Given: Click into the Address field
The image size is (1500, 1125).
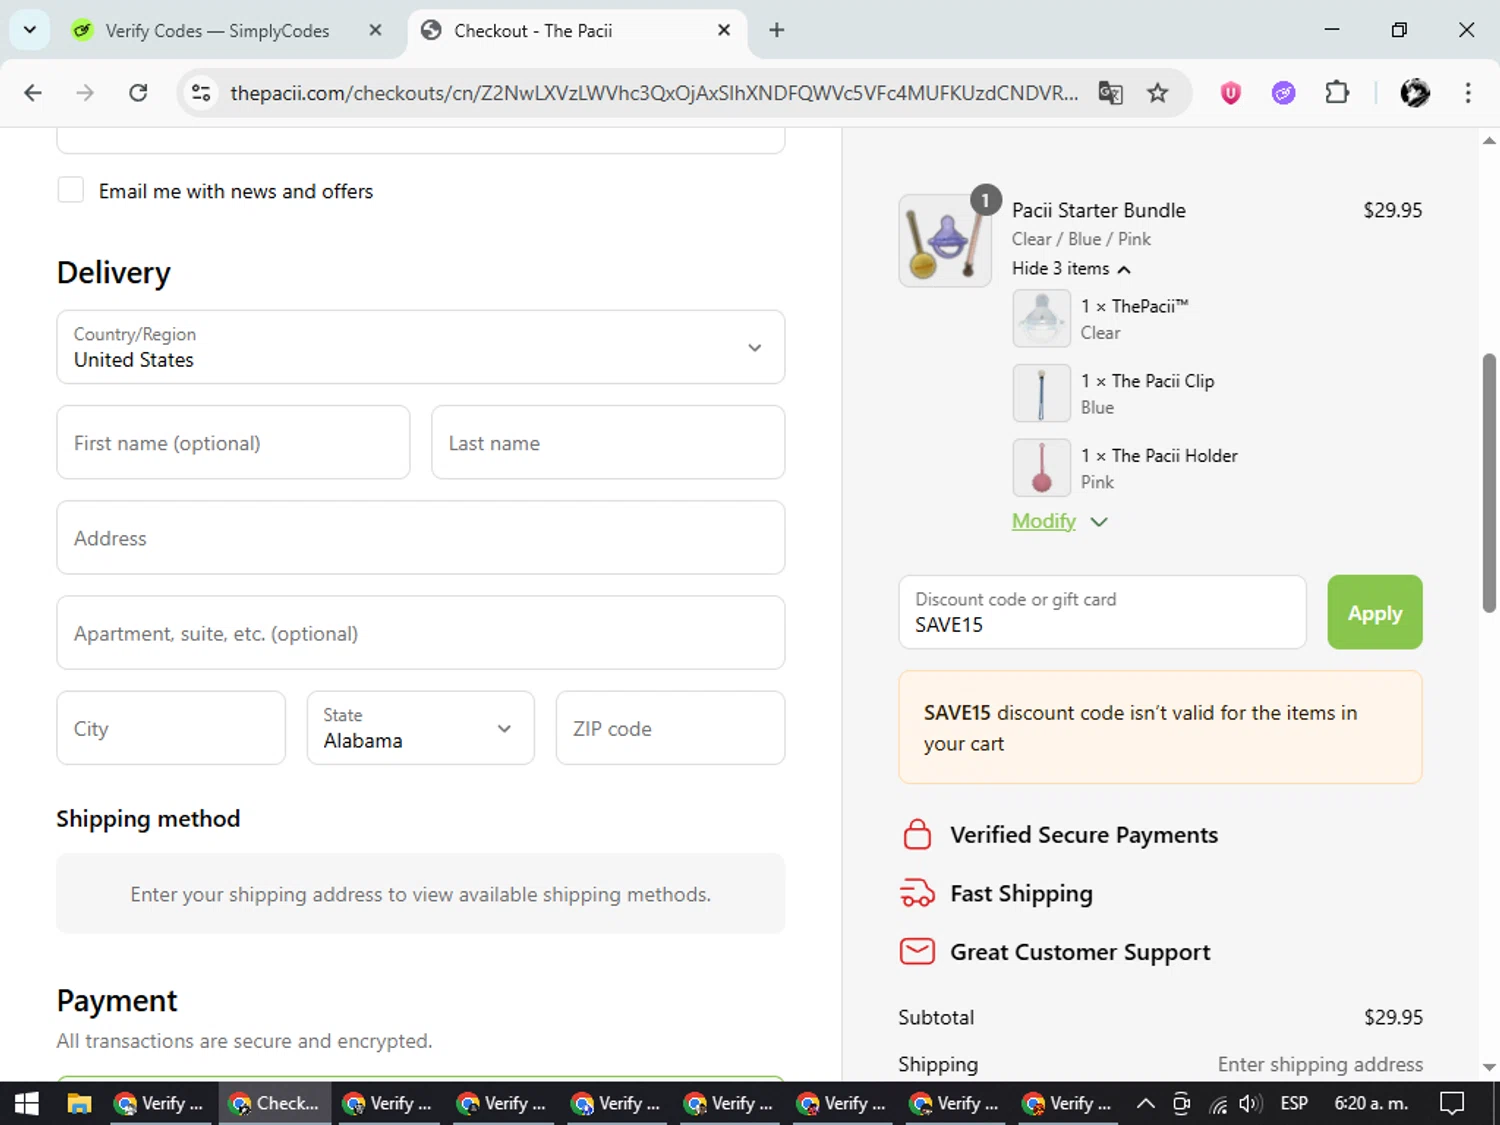Looking at the screenshot, I should pos(421,538).
